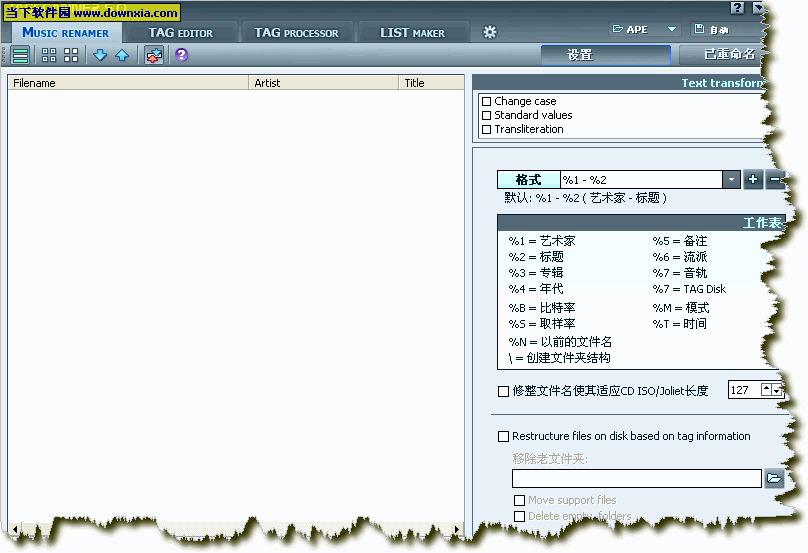Click folder browse icon beside old-folder field
Viewport: 808px width, 553px height.
[x=774, y=478]
